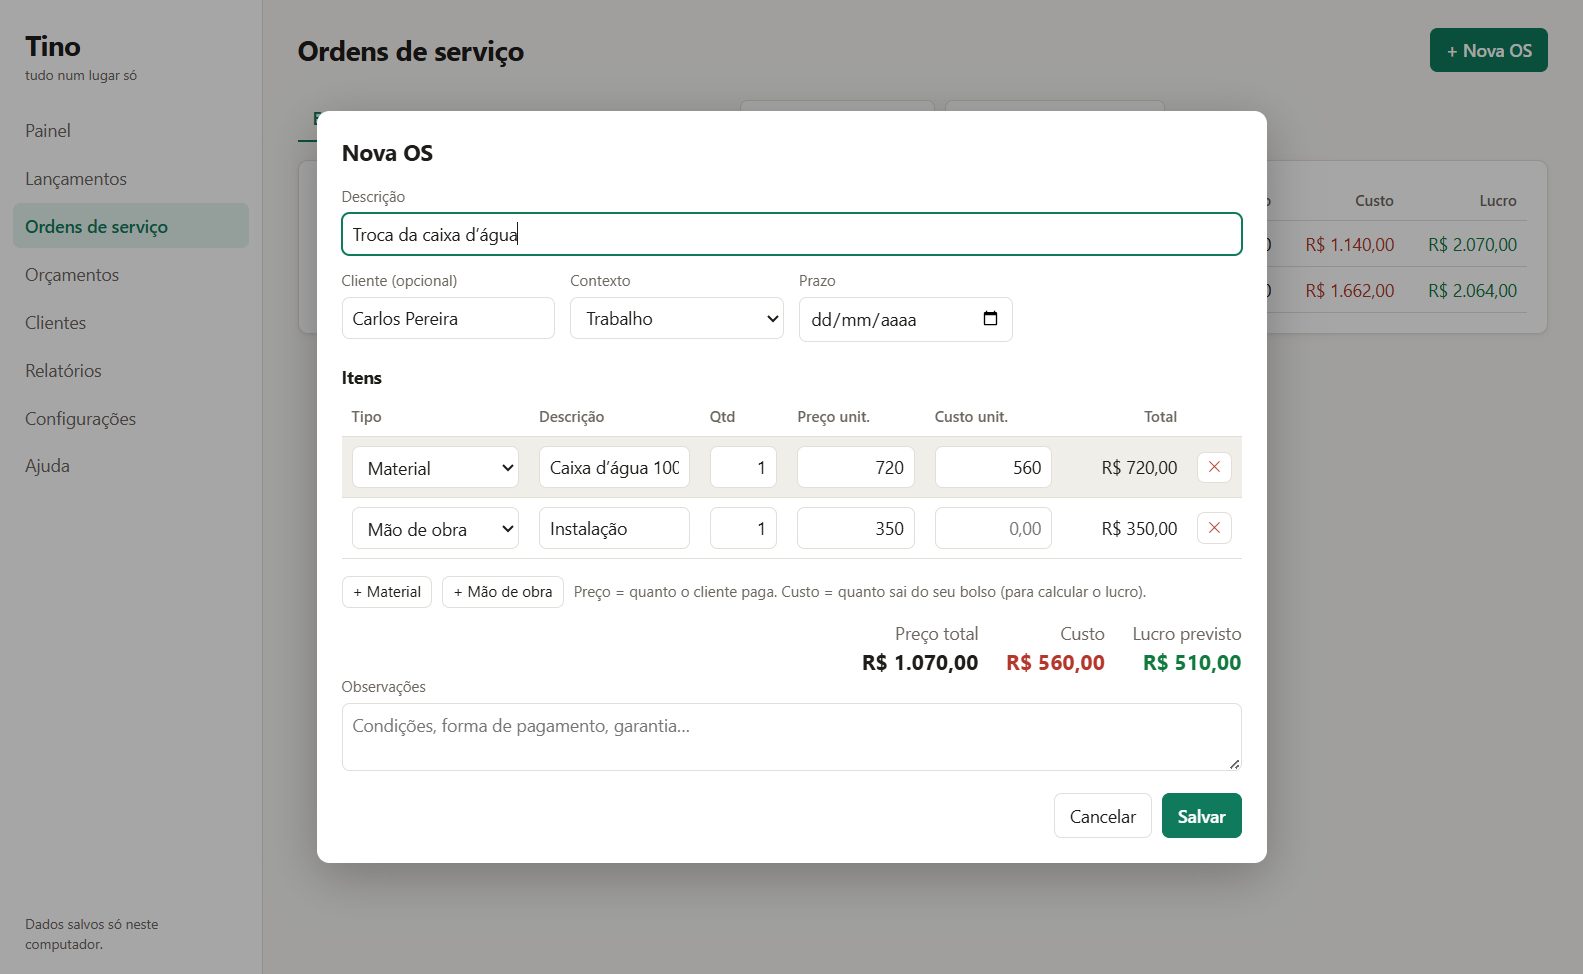Click the R$ 1.070,00 total price value
Screen dimensions: 1583x974
tap(920, 662)
